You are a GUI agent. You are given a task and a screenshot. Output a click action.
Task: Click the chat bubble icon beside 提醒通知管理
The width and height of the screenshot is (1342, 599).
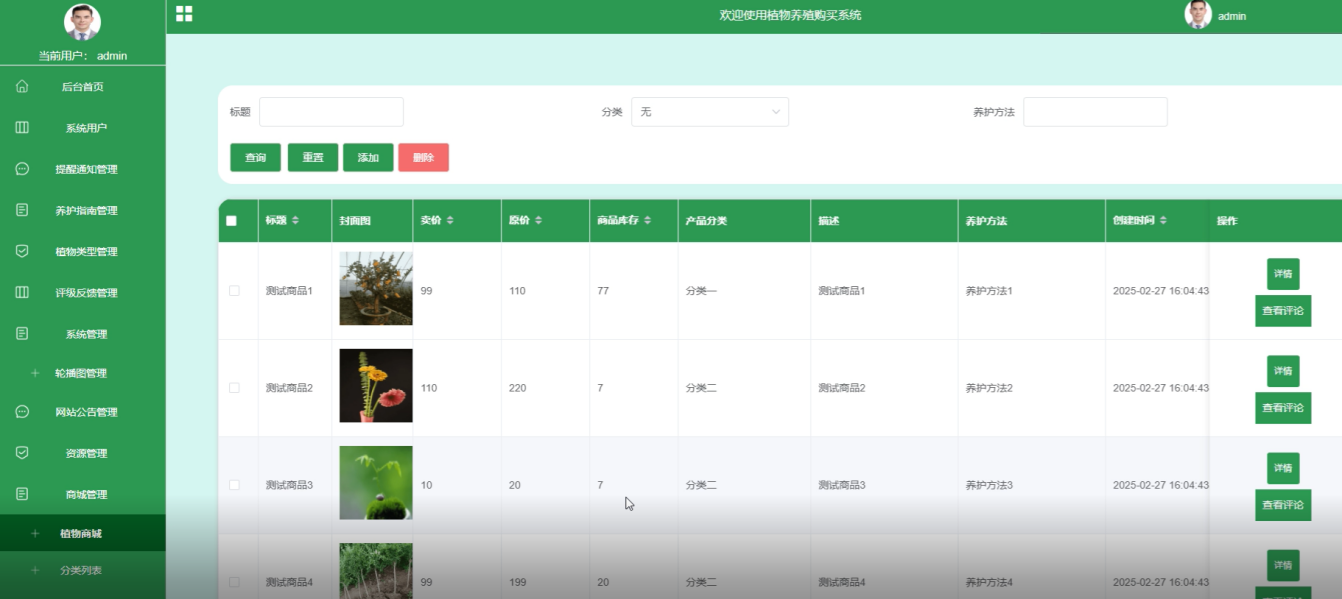point(22,169)
